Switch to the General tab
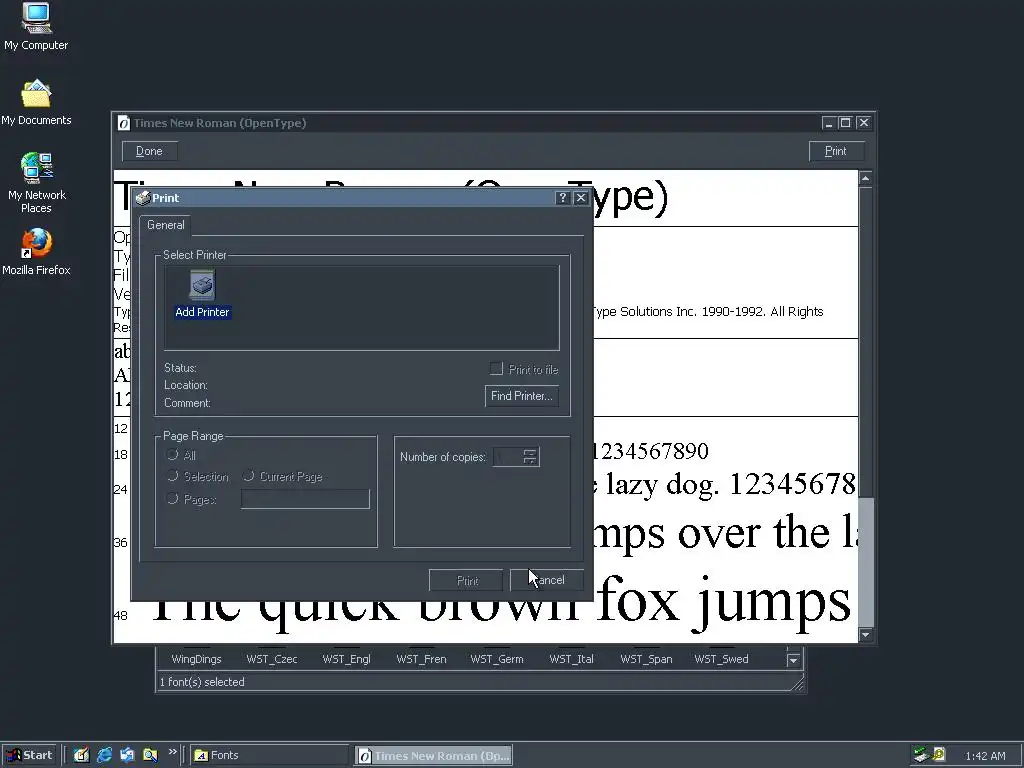 165,225
